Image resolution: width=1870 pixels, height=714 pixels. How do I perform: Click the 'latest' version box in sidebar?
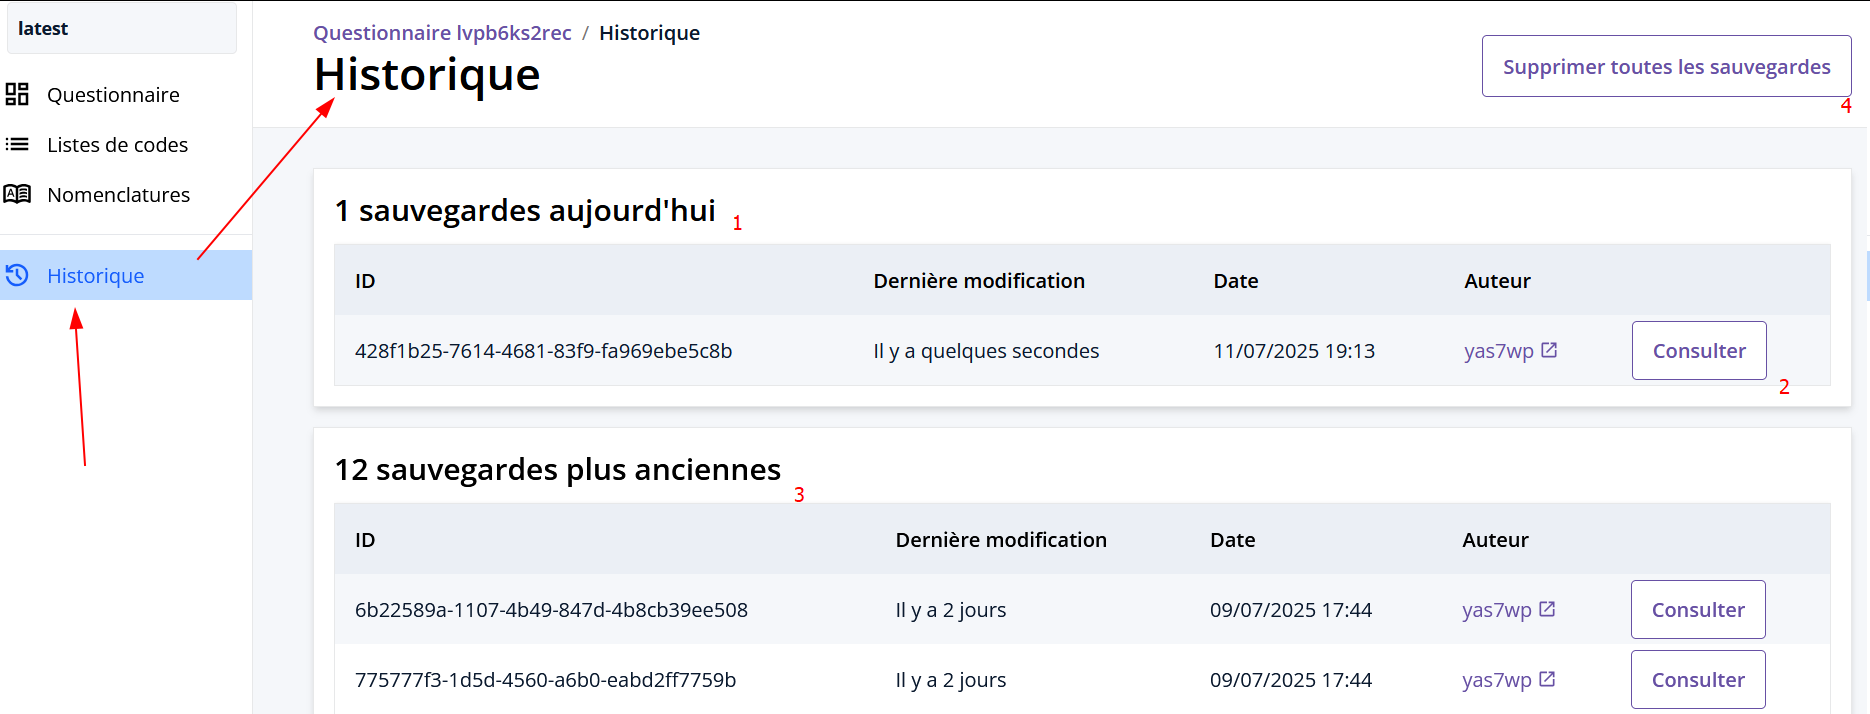(122, 28)
